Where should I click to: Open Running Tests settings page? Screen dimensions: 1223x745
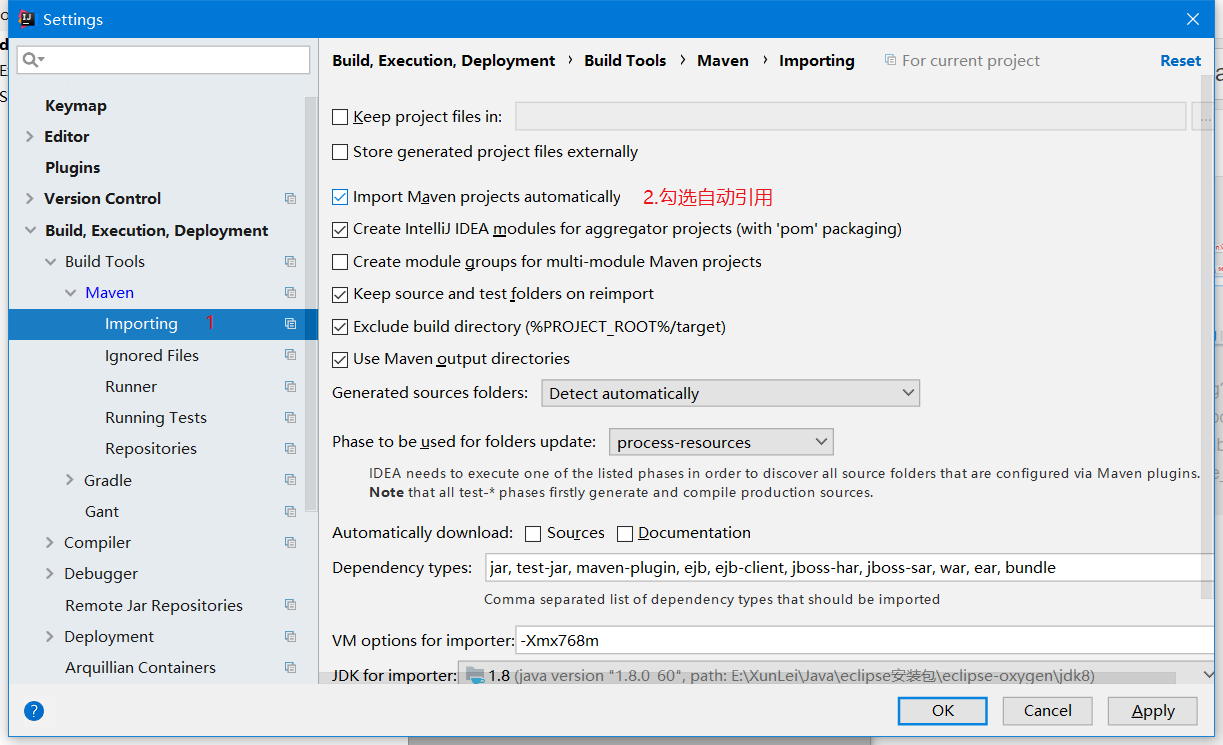pos(156,418)
